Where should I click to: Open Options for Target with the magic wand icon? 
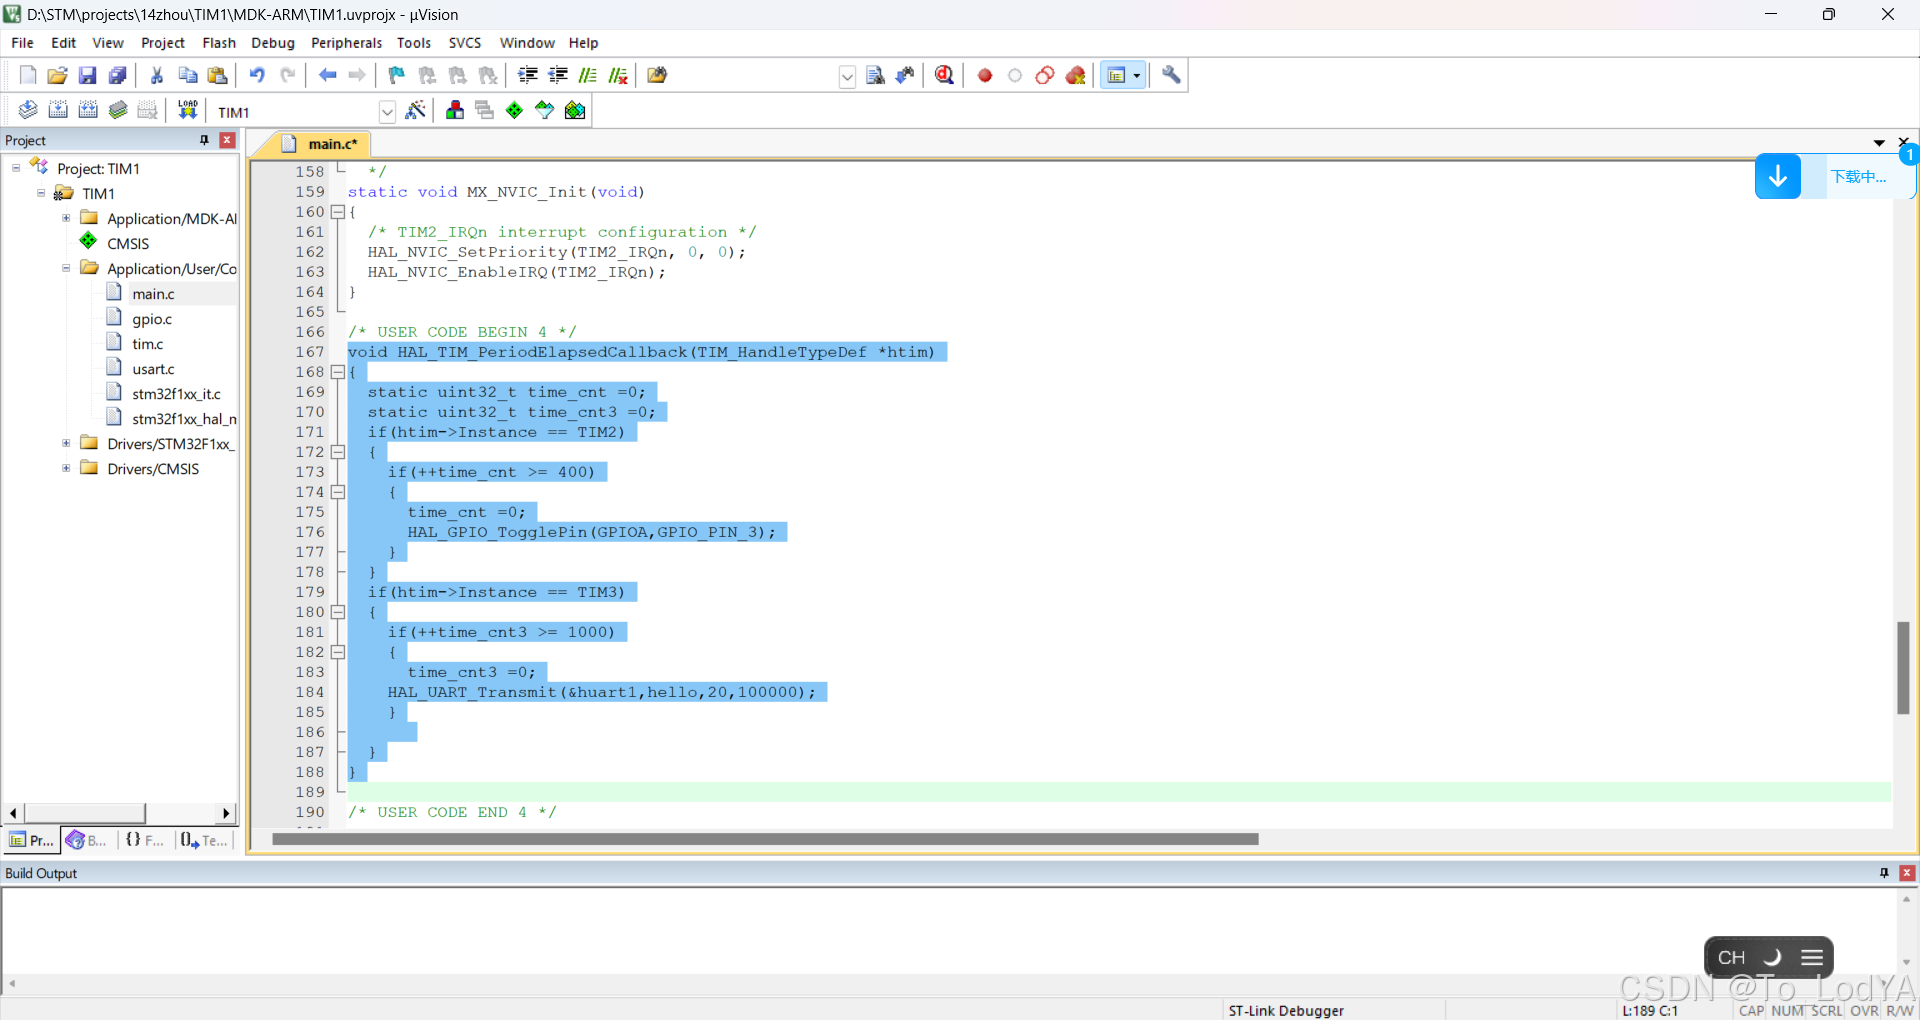(416, 110)
